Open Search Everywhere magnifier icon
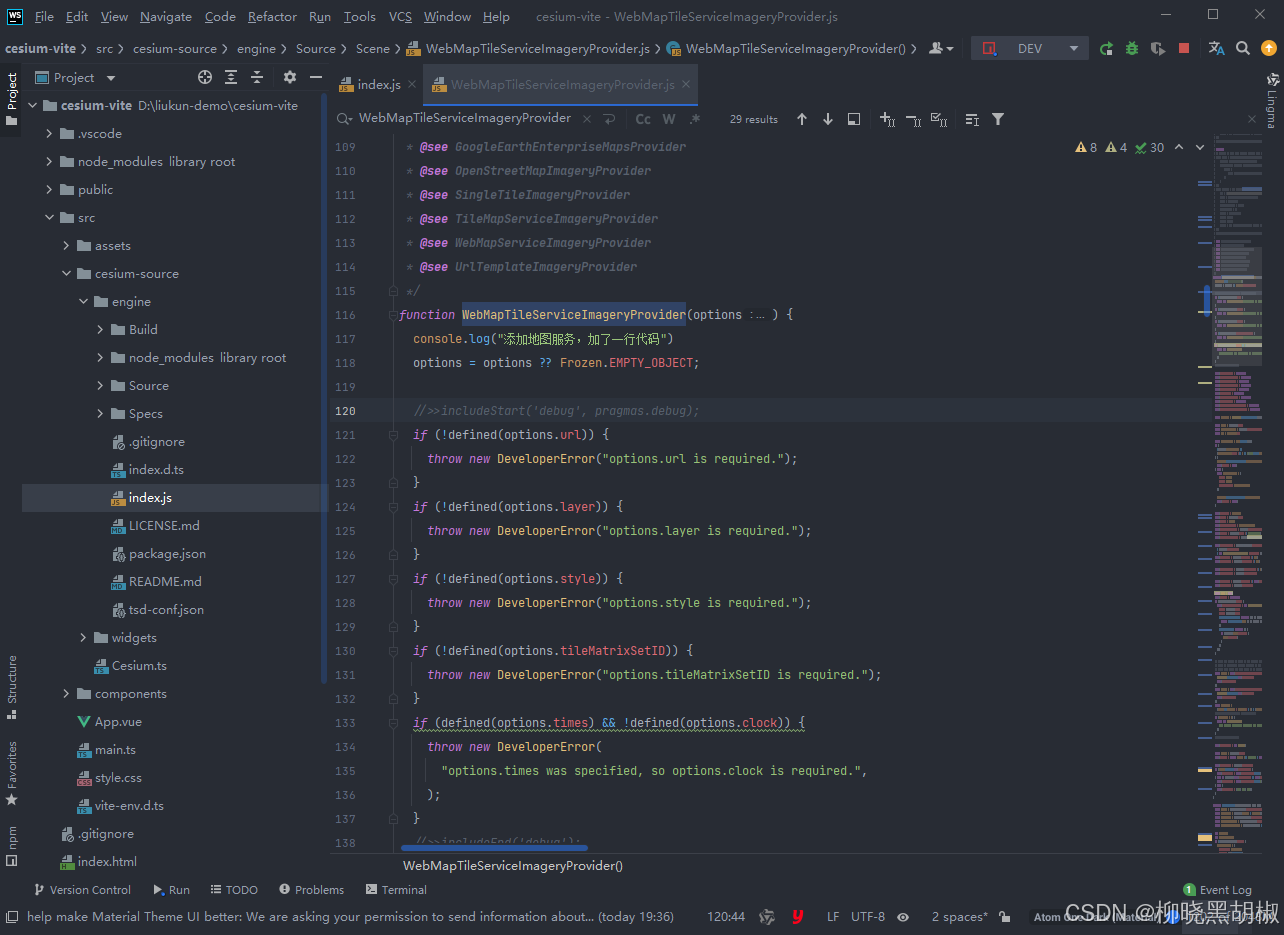The image size is (1284, 935). coord(1242,48)
